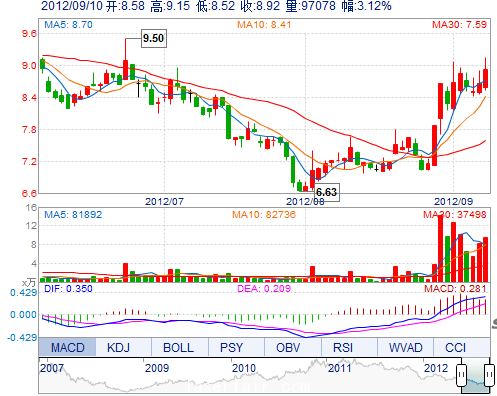Image resolution: width=497 pixels, height=396 pixels.
Task: Click the right range slider handle
Action: point(489,375)
